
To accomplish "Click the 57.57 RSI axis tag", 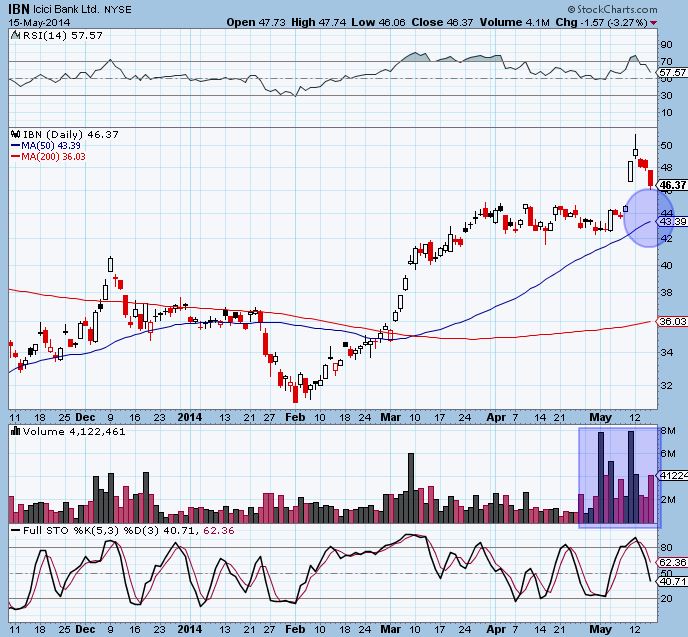I will tap(673, 72).
